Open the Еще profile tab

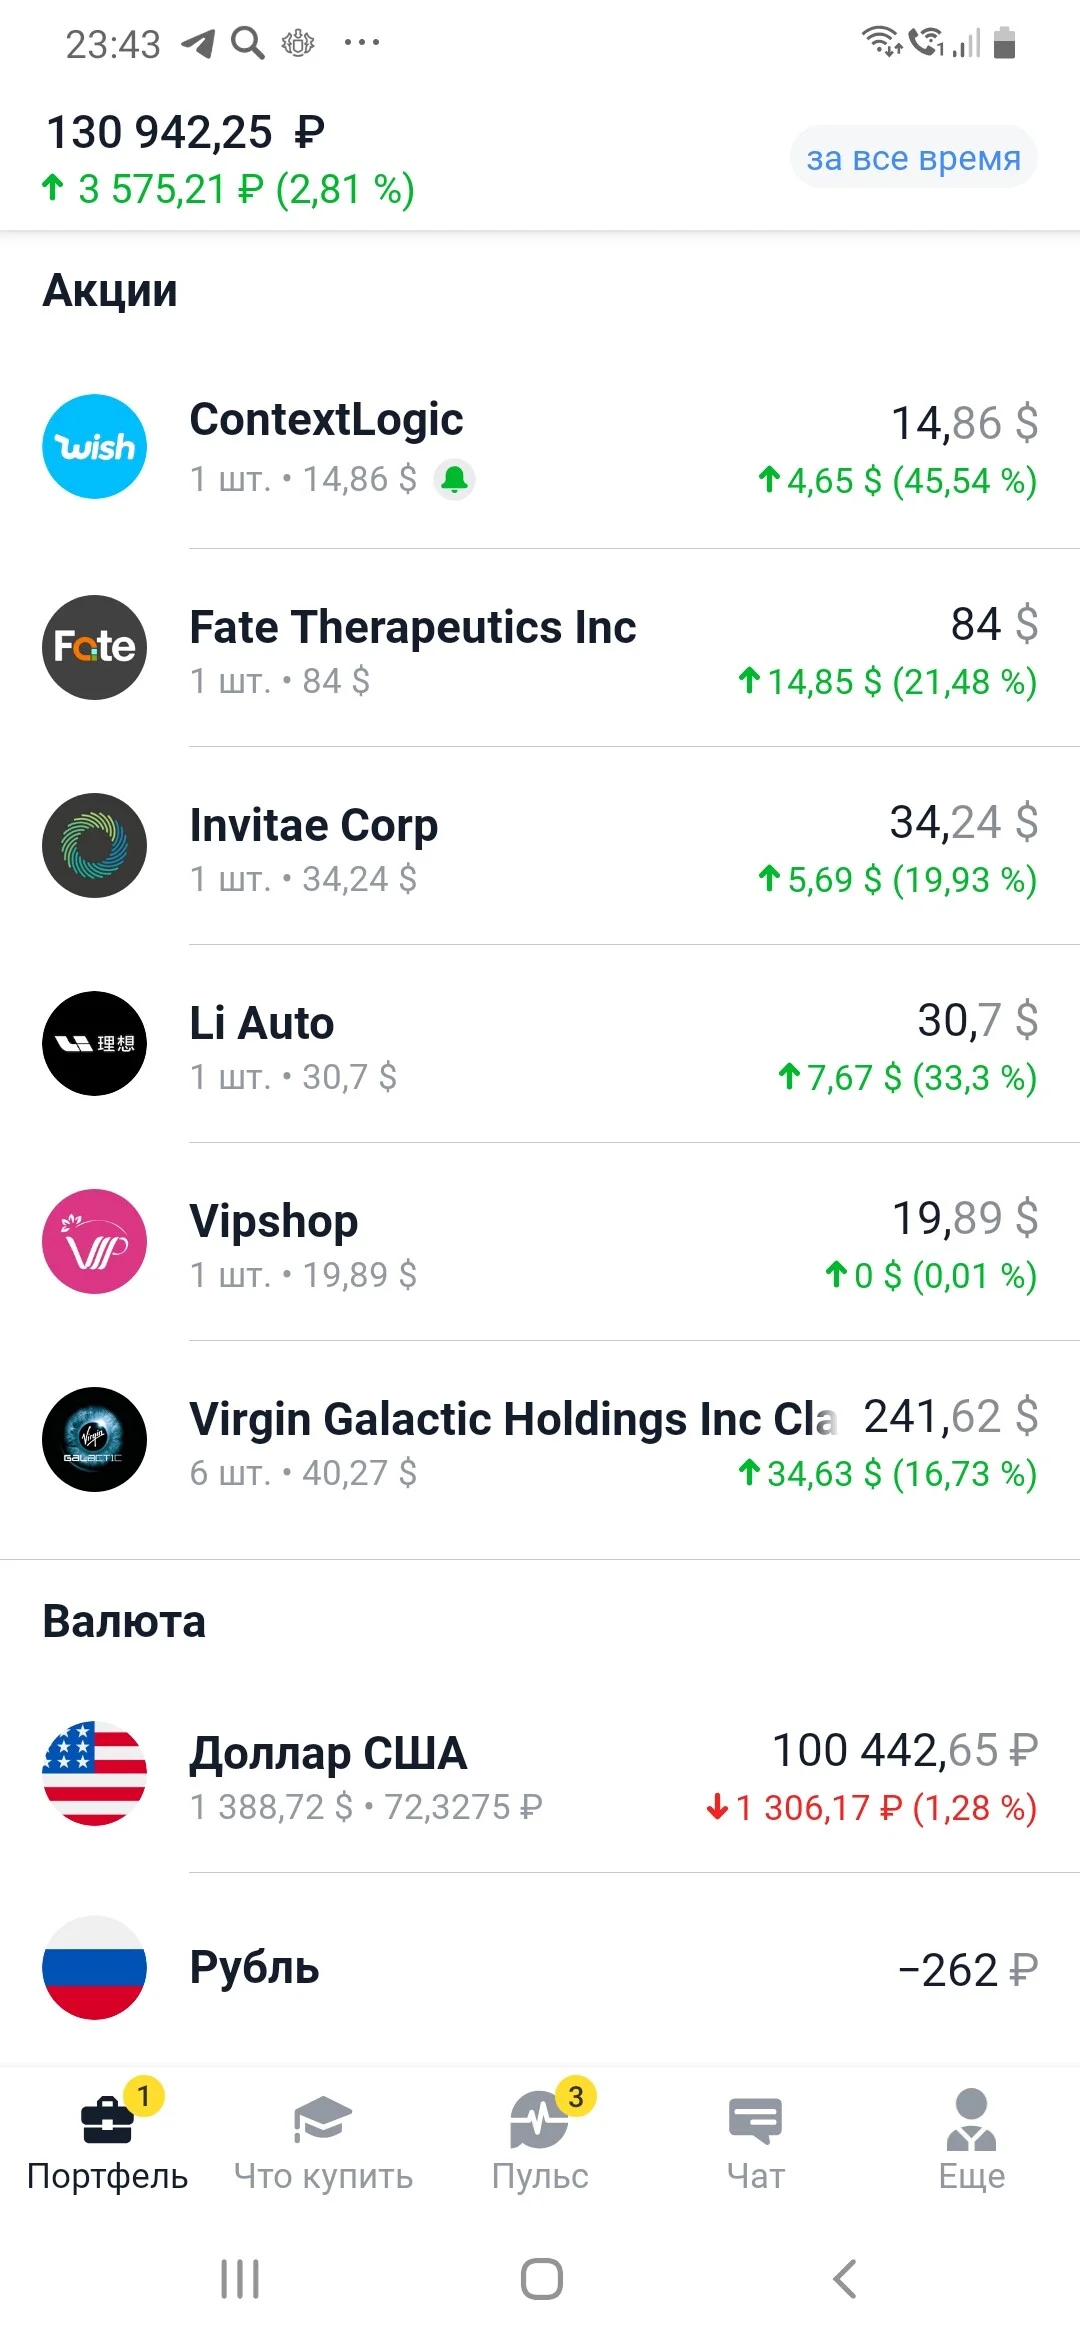tap(972, 2141)
